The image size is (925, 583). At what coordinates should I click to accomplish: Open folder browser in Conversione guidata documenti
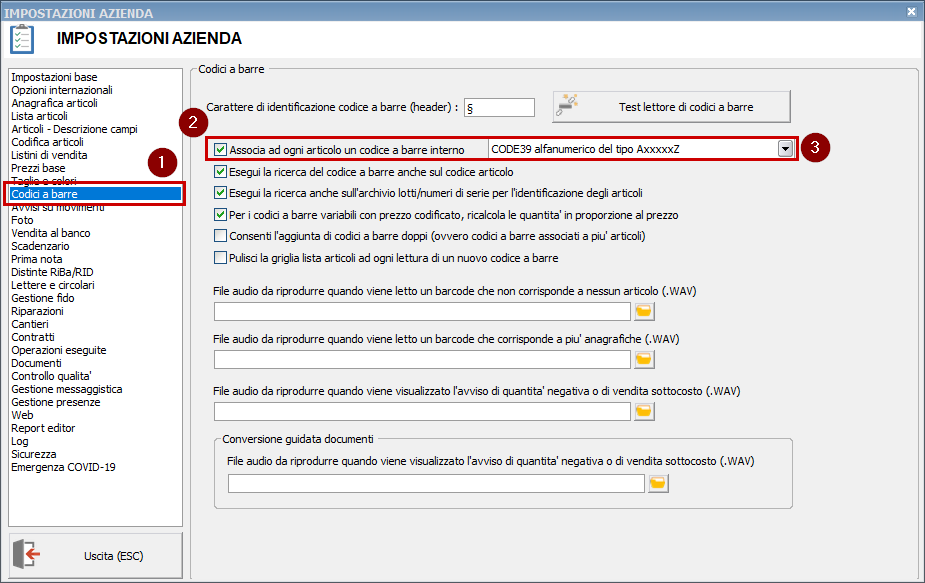pyautogui.click(x=658, y=484)
